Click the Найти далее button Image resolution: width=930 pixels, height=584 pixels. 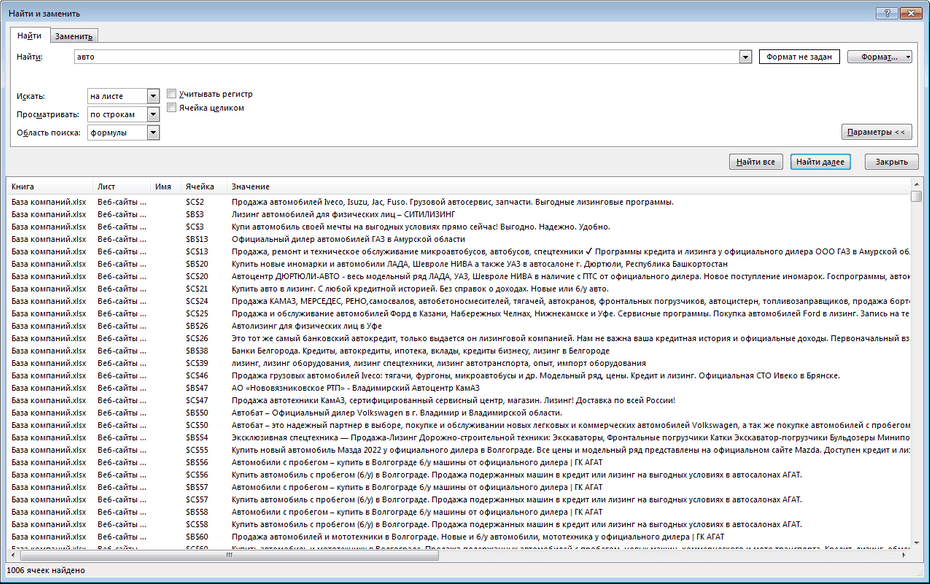coord(820,162)
